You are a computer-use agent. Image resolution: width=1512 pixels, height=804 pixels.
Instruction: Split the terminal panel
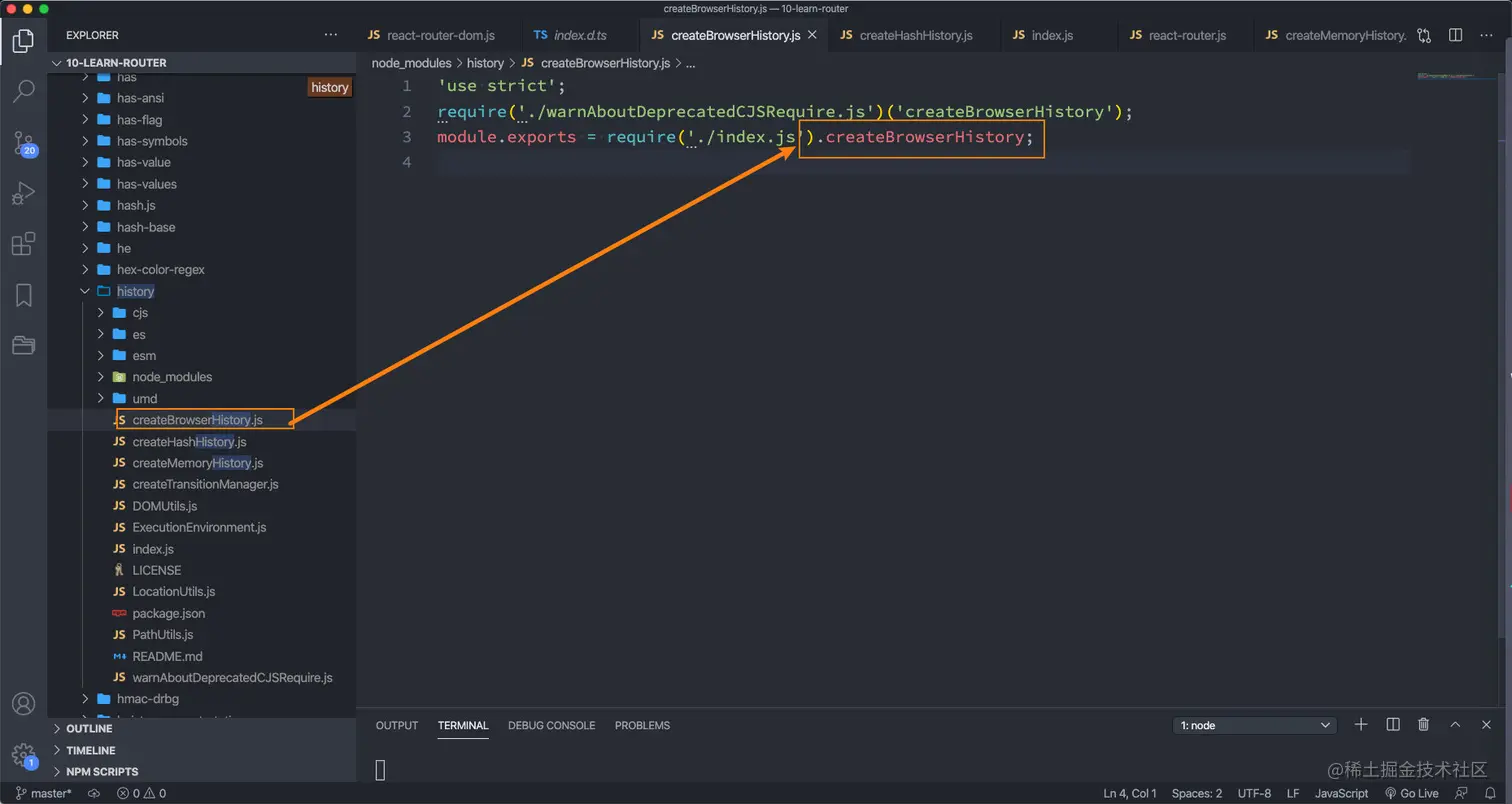coord(1393,725)
